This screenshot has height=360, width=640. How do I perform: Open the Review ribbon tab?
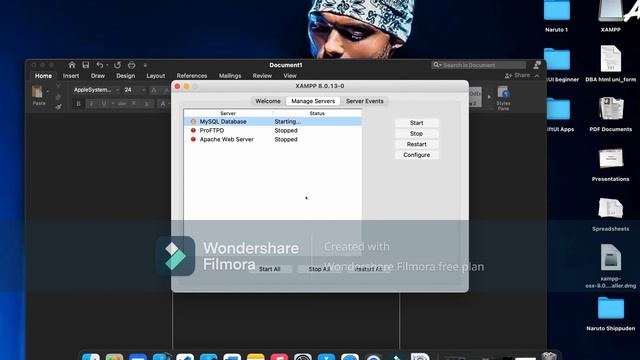tap(262, 76)
